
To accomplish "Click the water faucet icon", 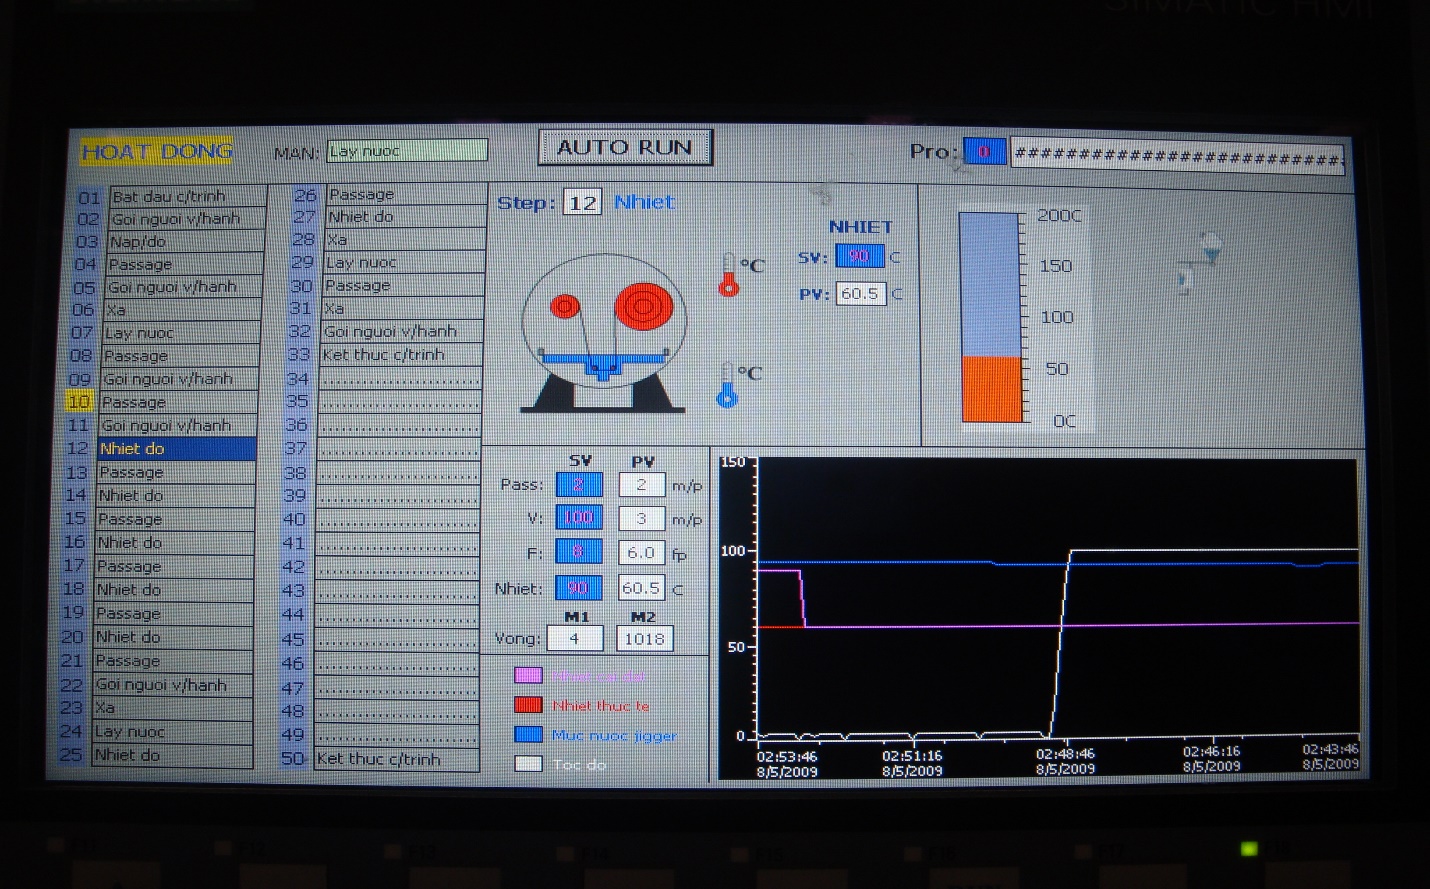I will pyautogui.click(x=1199, y=262).
